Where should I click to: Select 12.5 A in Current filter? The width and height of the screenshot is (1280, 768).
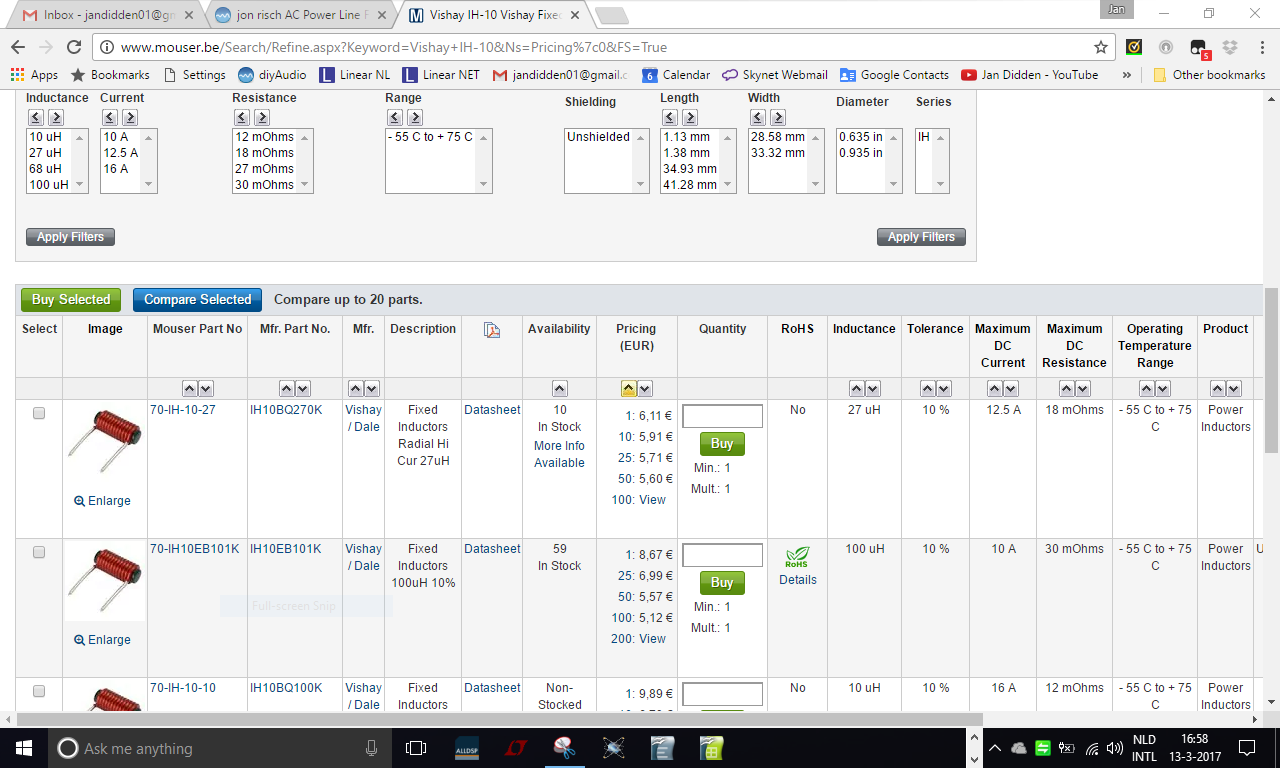click(120, 153)
